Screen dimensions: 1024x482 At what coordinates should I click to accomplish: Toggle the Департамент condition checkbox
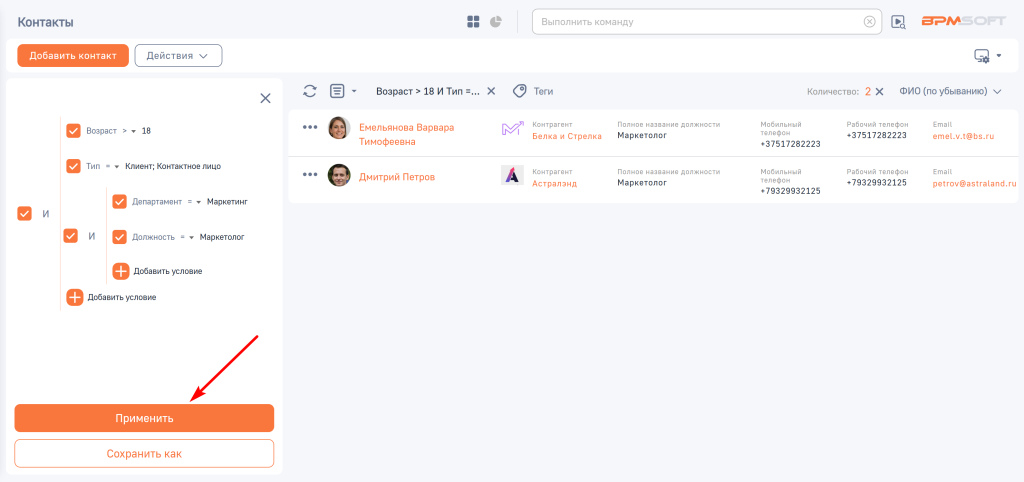(x=120, y=201)
